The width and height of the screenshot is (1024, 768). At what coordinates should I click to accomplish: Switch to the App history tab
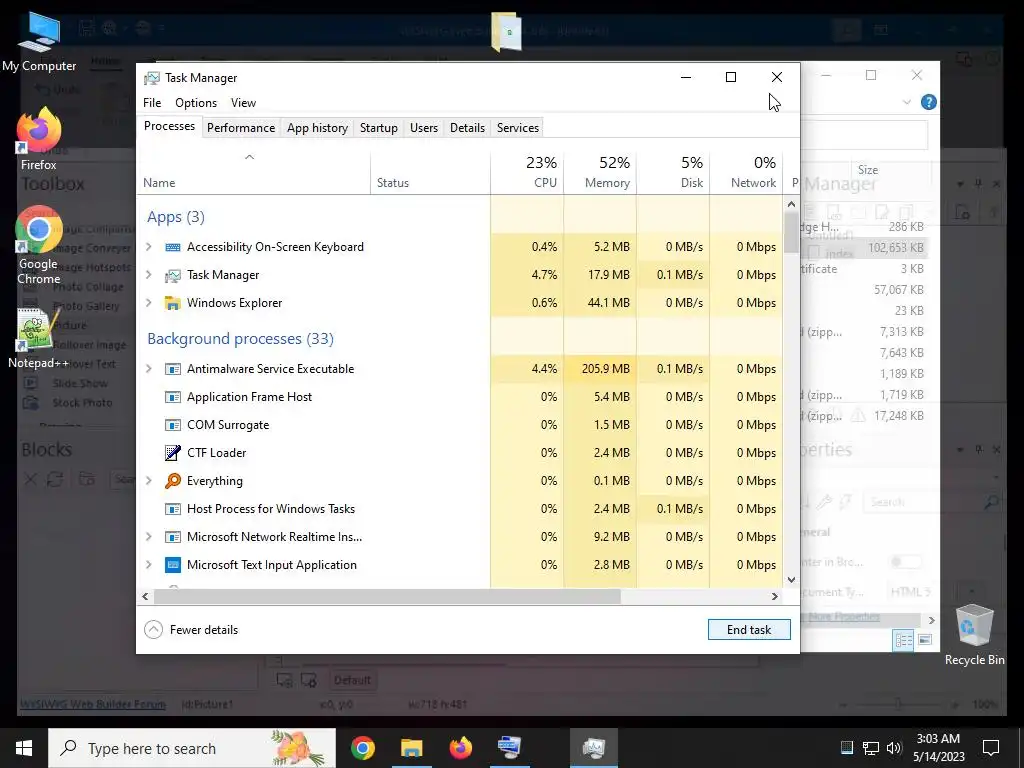317,128
